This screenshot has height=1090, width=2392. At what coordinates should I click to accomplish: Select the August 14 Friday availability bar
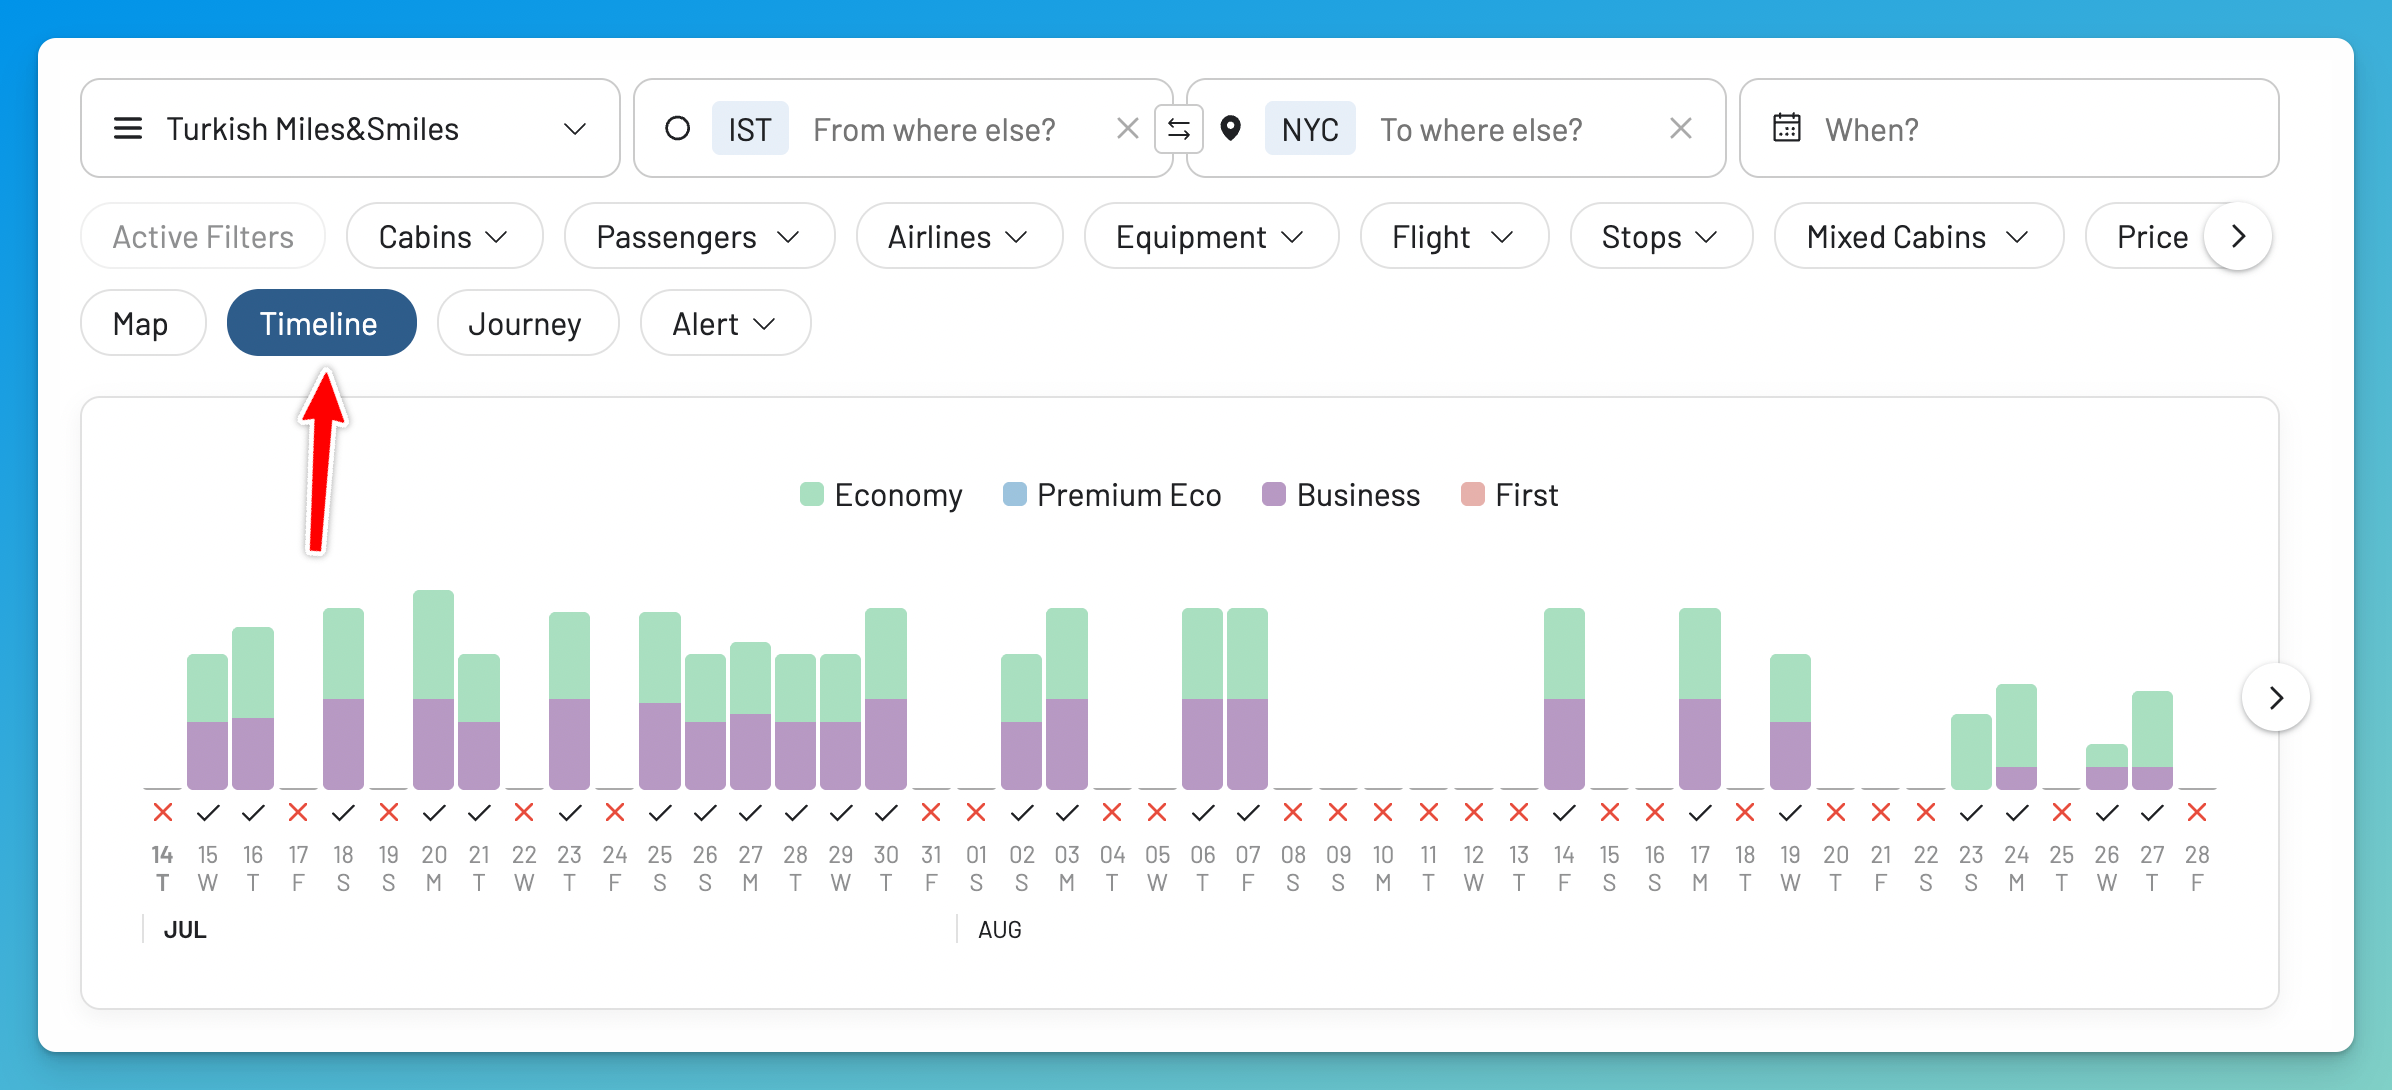(1564, 698)
